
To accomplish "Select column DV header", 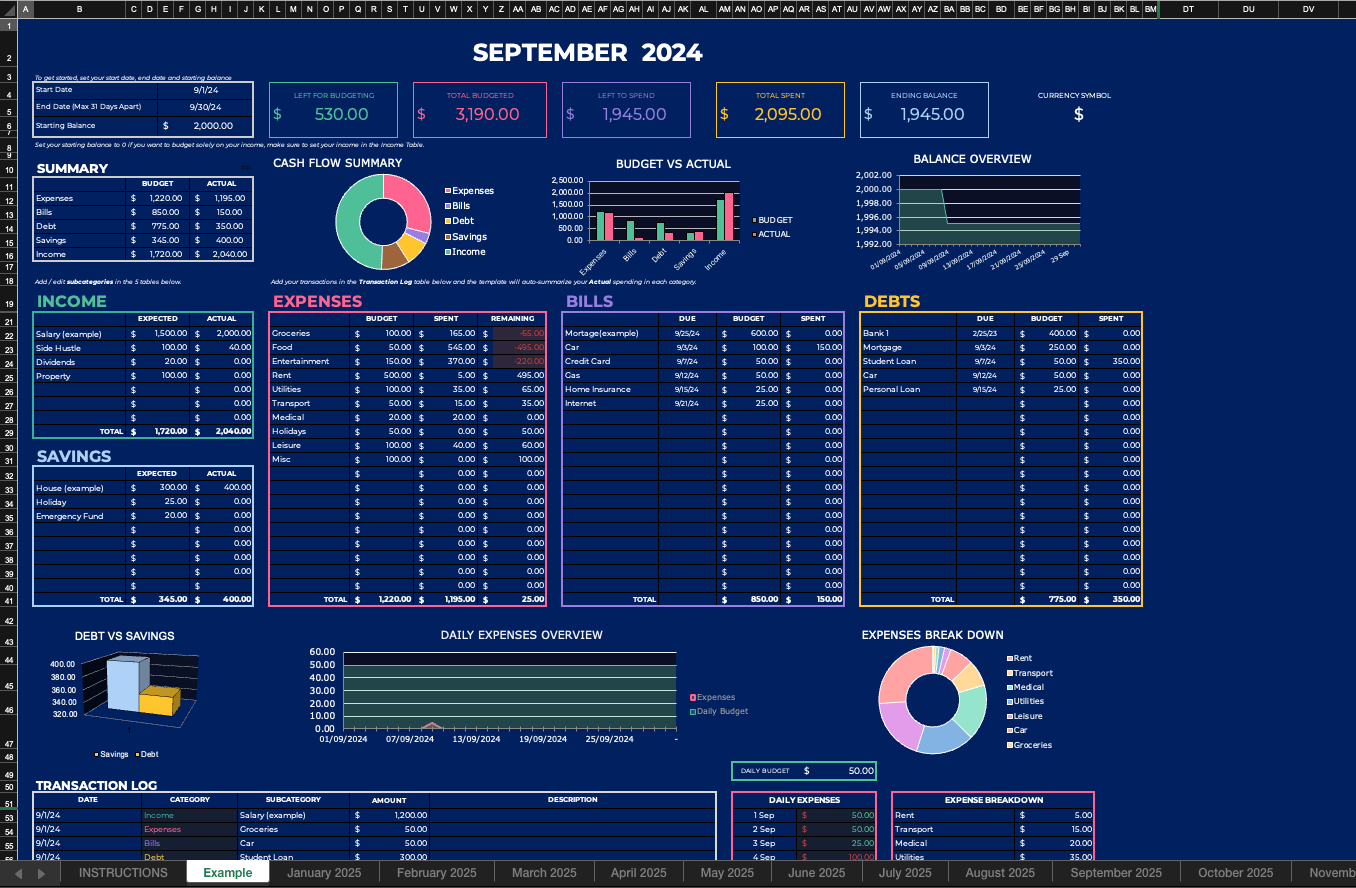I will tap(1308, 9).
